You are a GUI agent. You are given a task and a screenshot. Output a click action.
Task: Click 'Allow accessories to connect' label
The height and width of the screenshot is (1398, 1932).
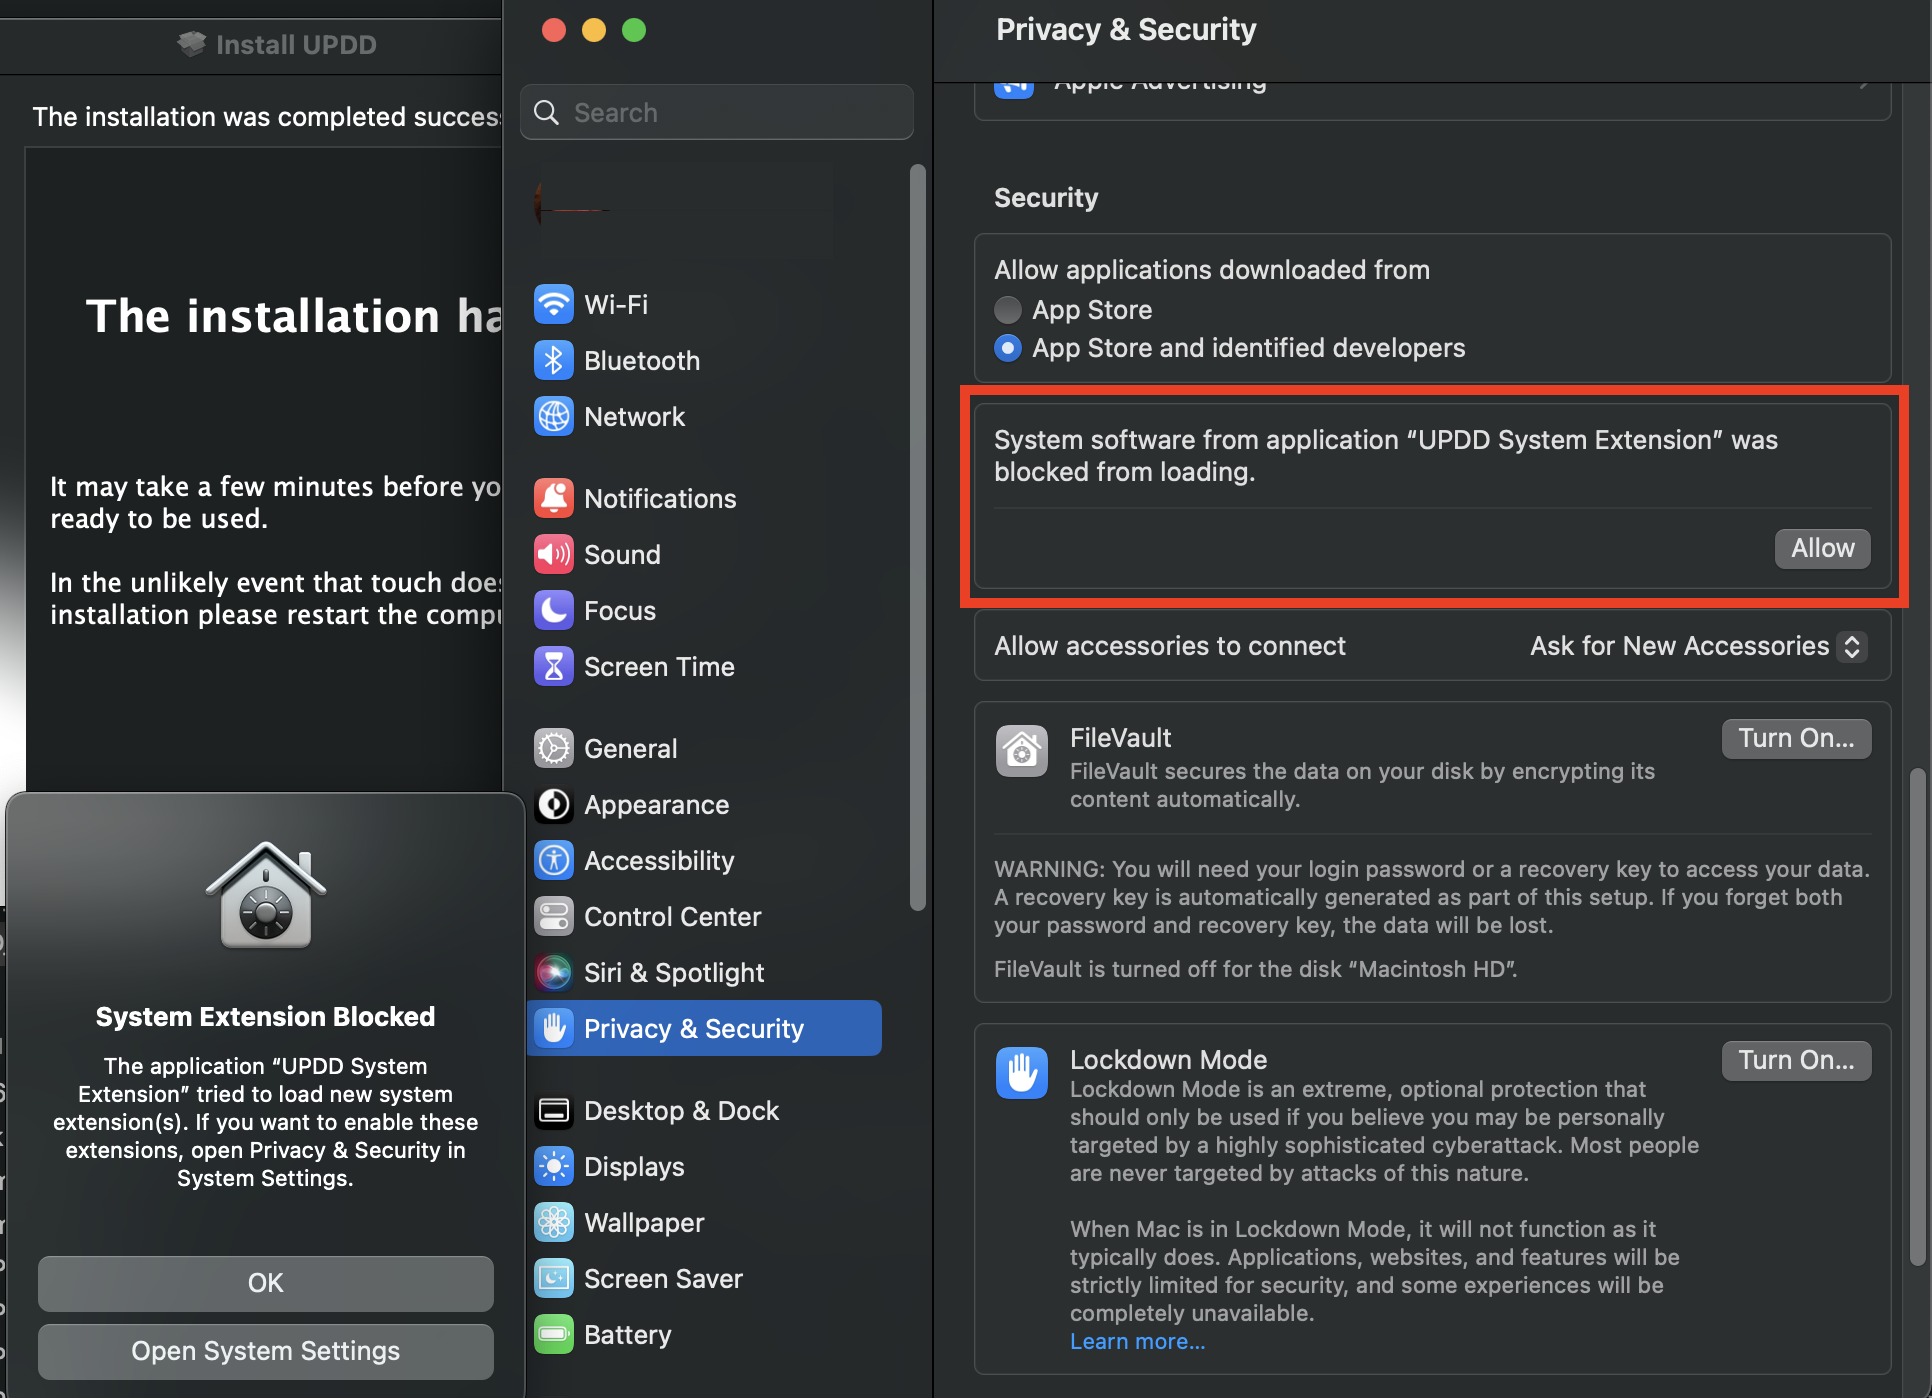1169,646
